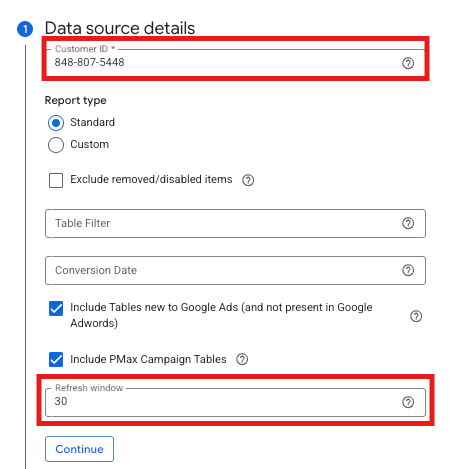Screen dimensions: 451x469
Task: Select the Custom report type
Action: point(56,145)
